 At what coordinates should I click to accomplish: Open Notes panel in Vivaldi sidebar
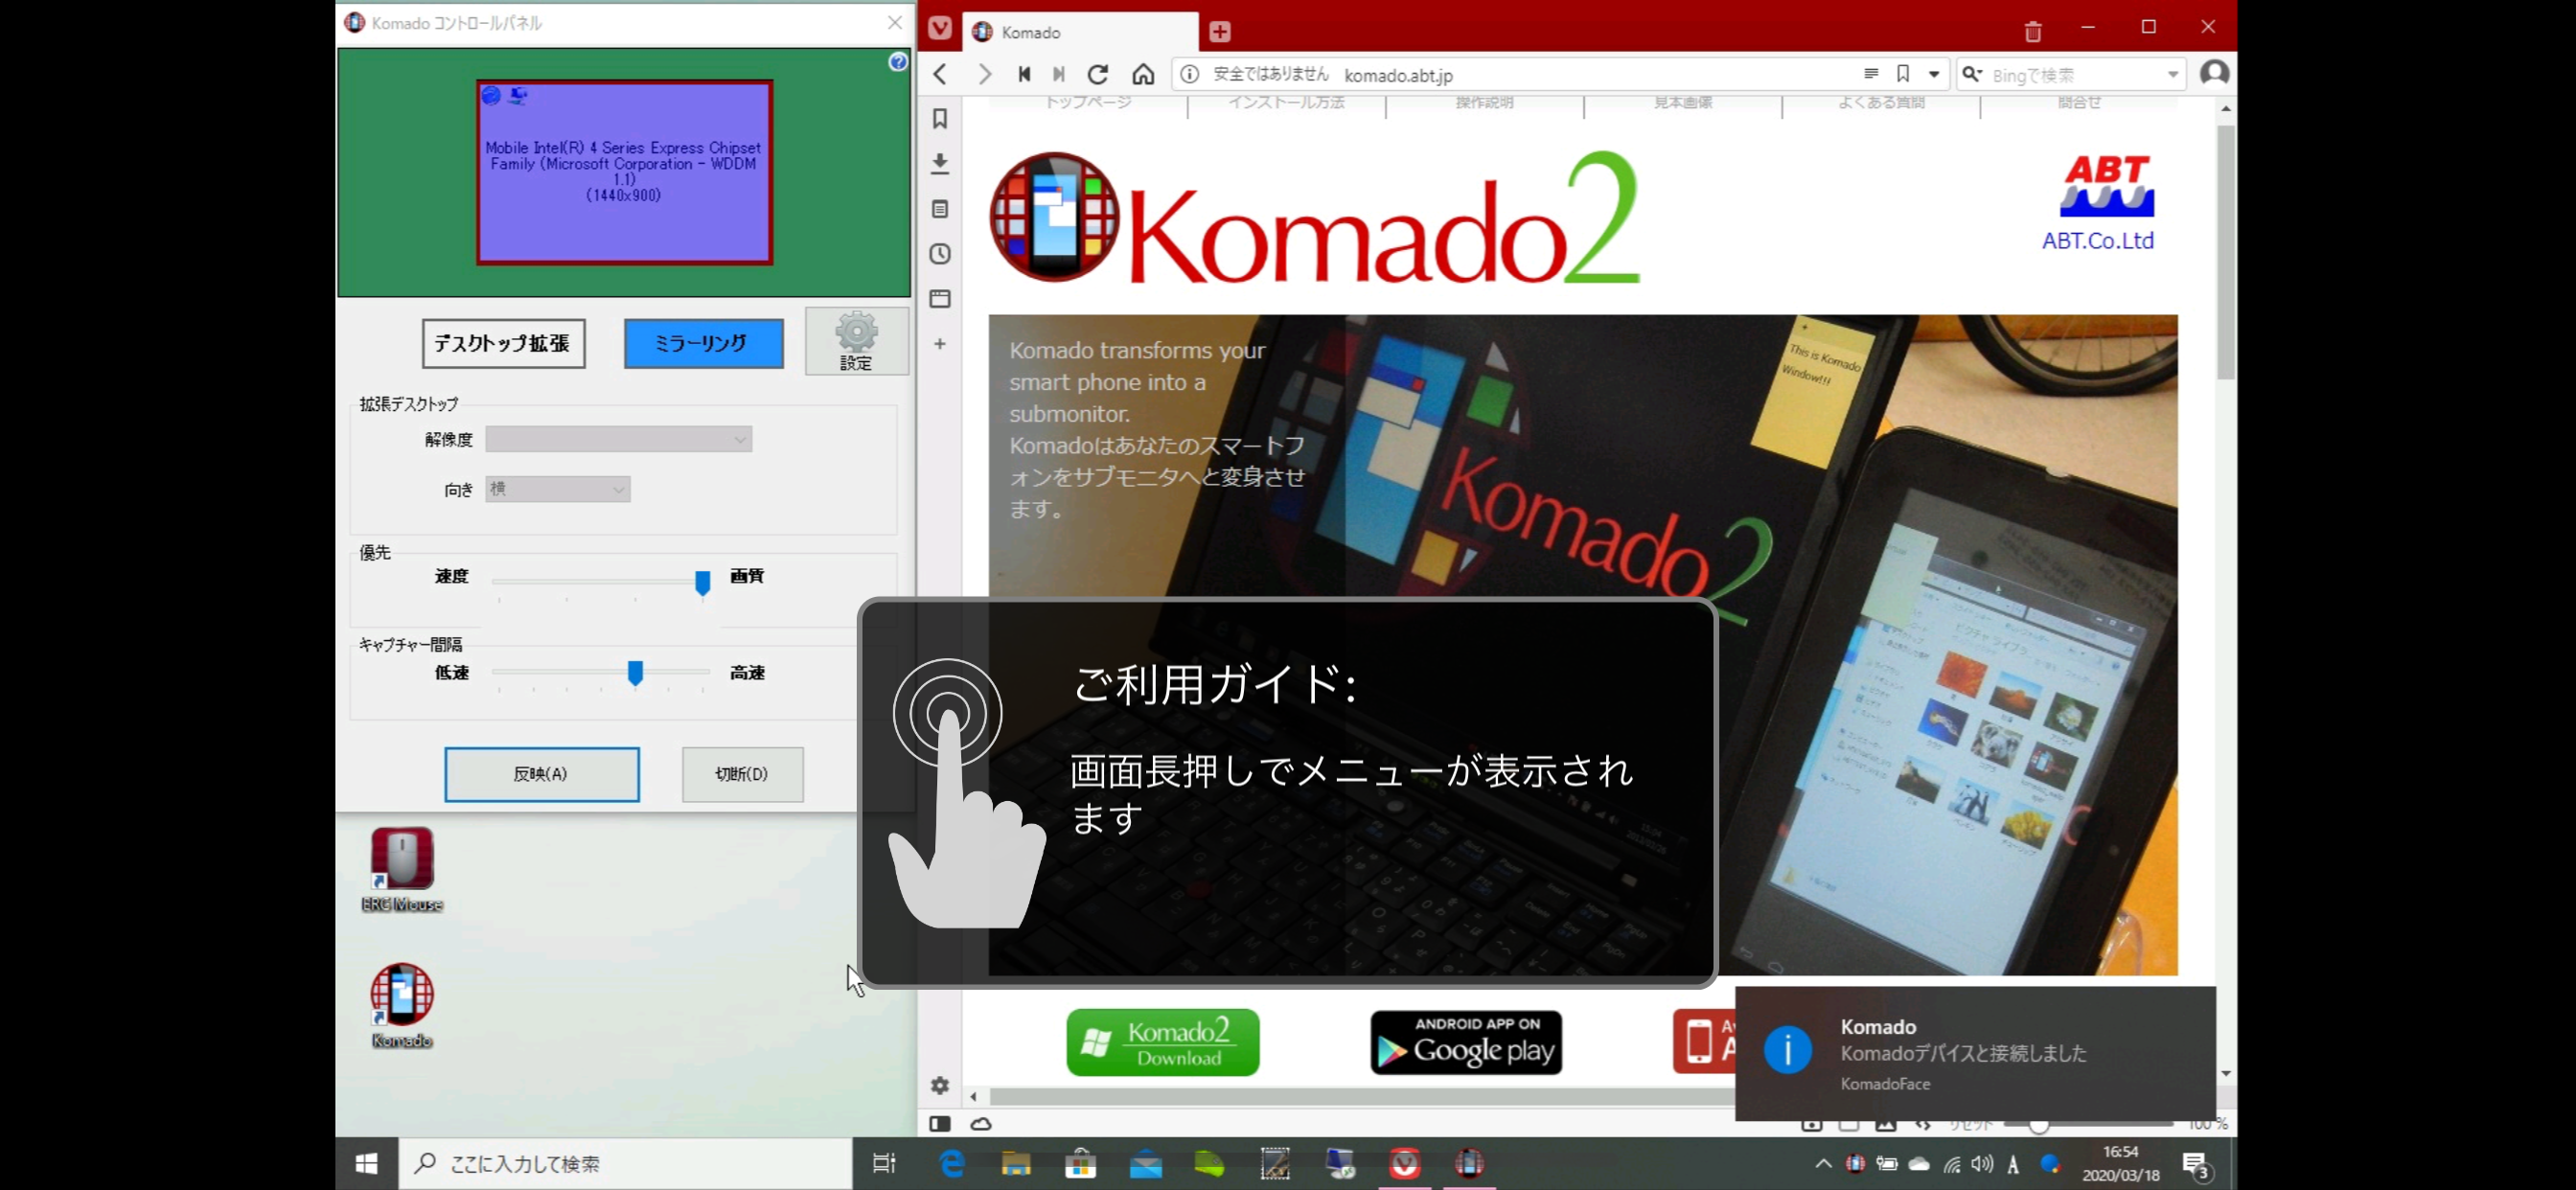click(940, 209)
